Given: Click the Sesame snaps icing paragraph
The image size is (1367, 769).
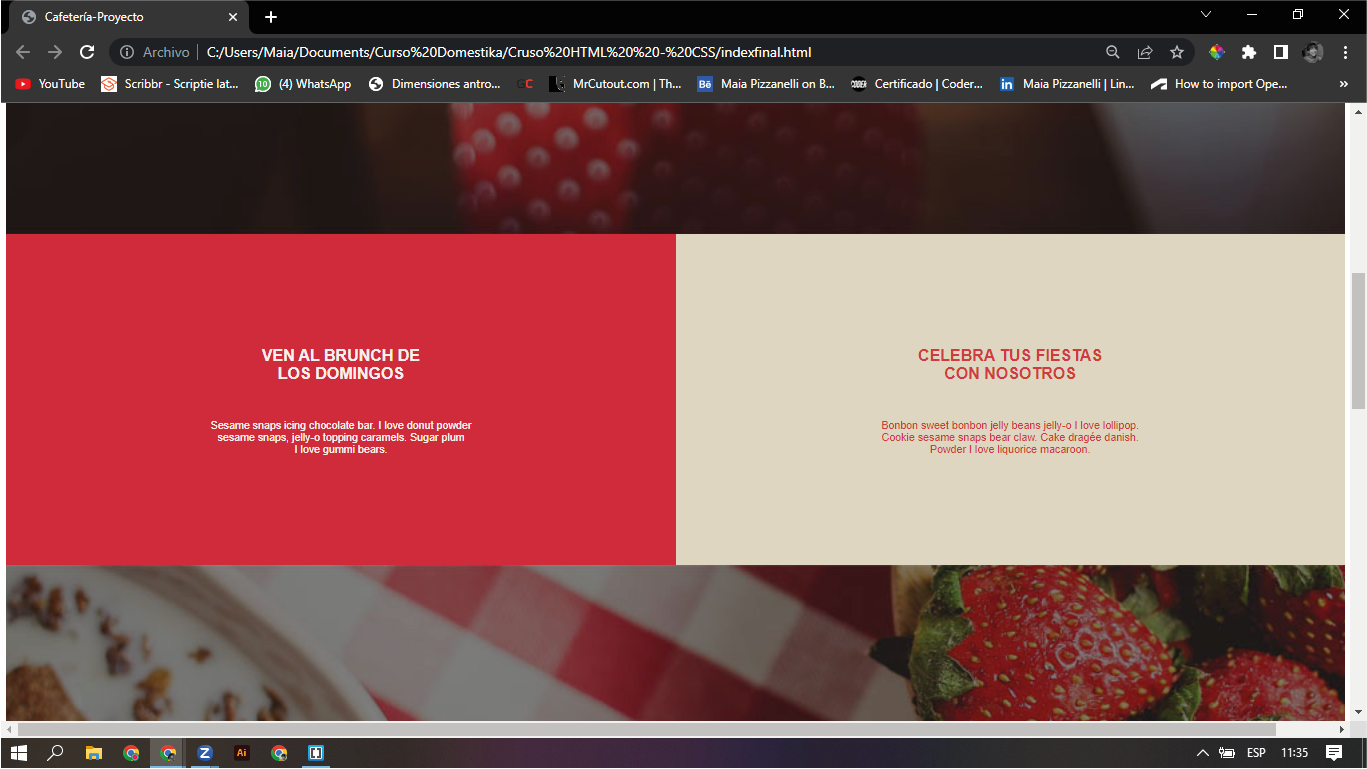Looking at the screenshot, I should 340,437.
